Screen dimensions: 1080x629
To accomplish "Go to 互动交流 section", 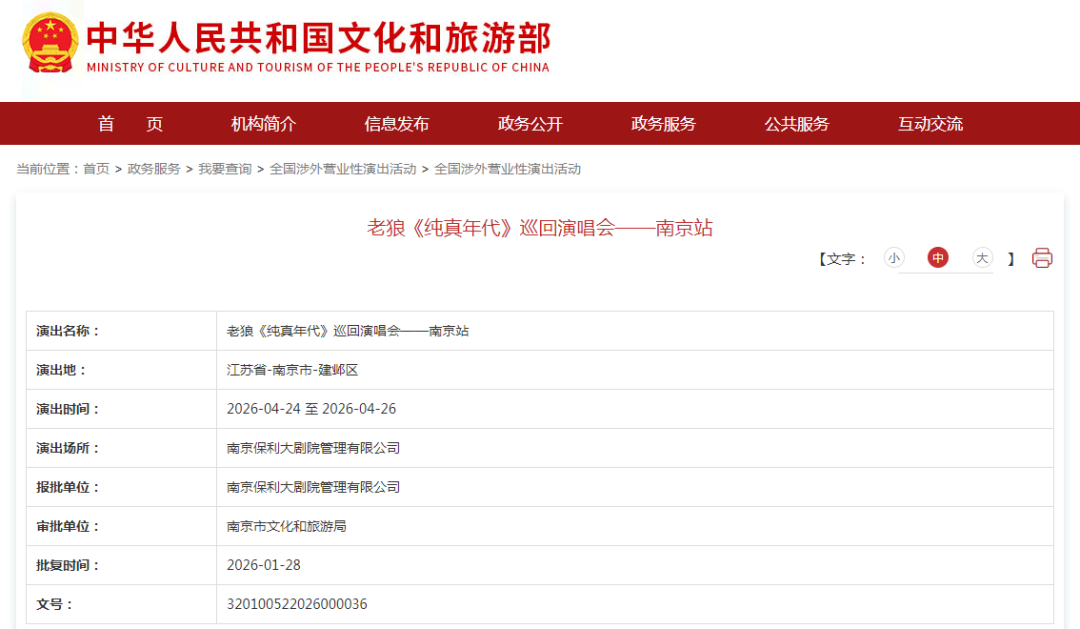I will (x=930, y=124).
